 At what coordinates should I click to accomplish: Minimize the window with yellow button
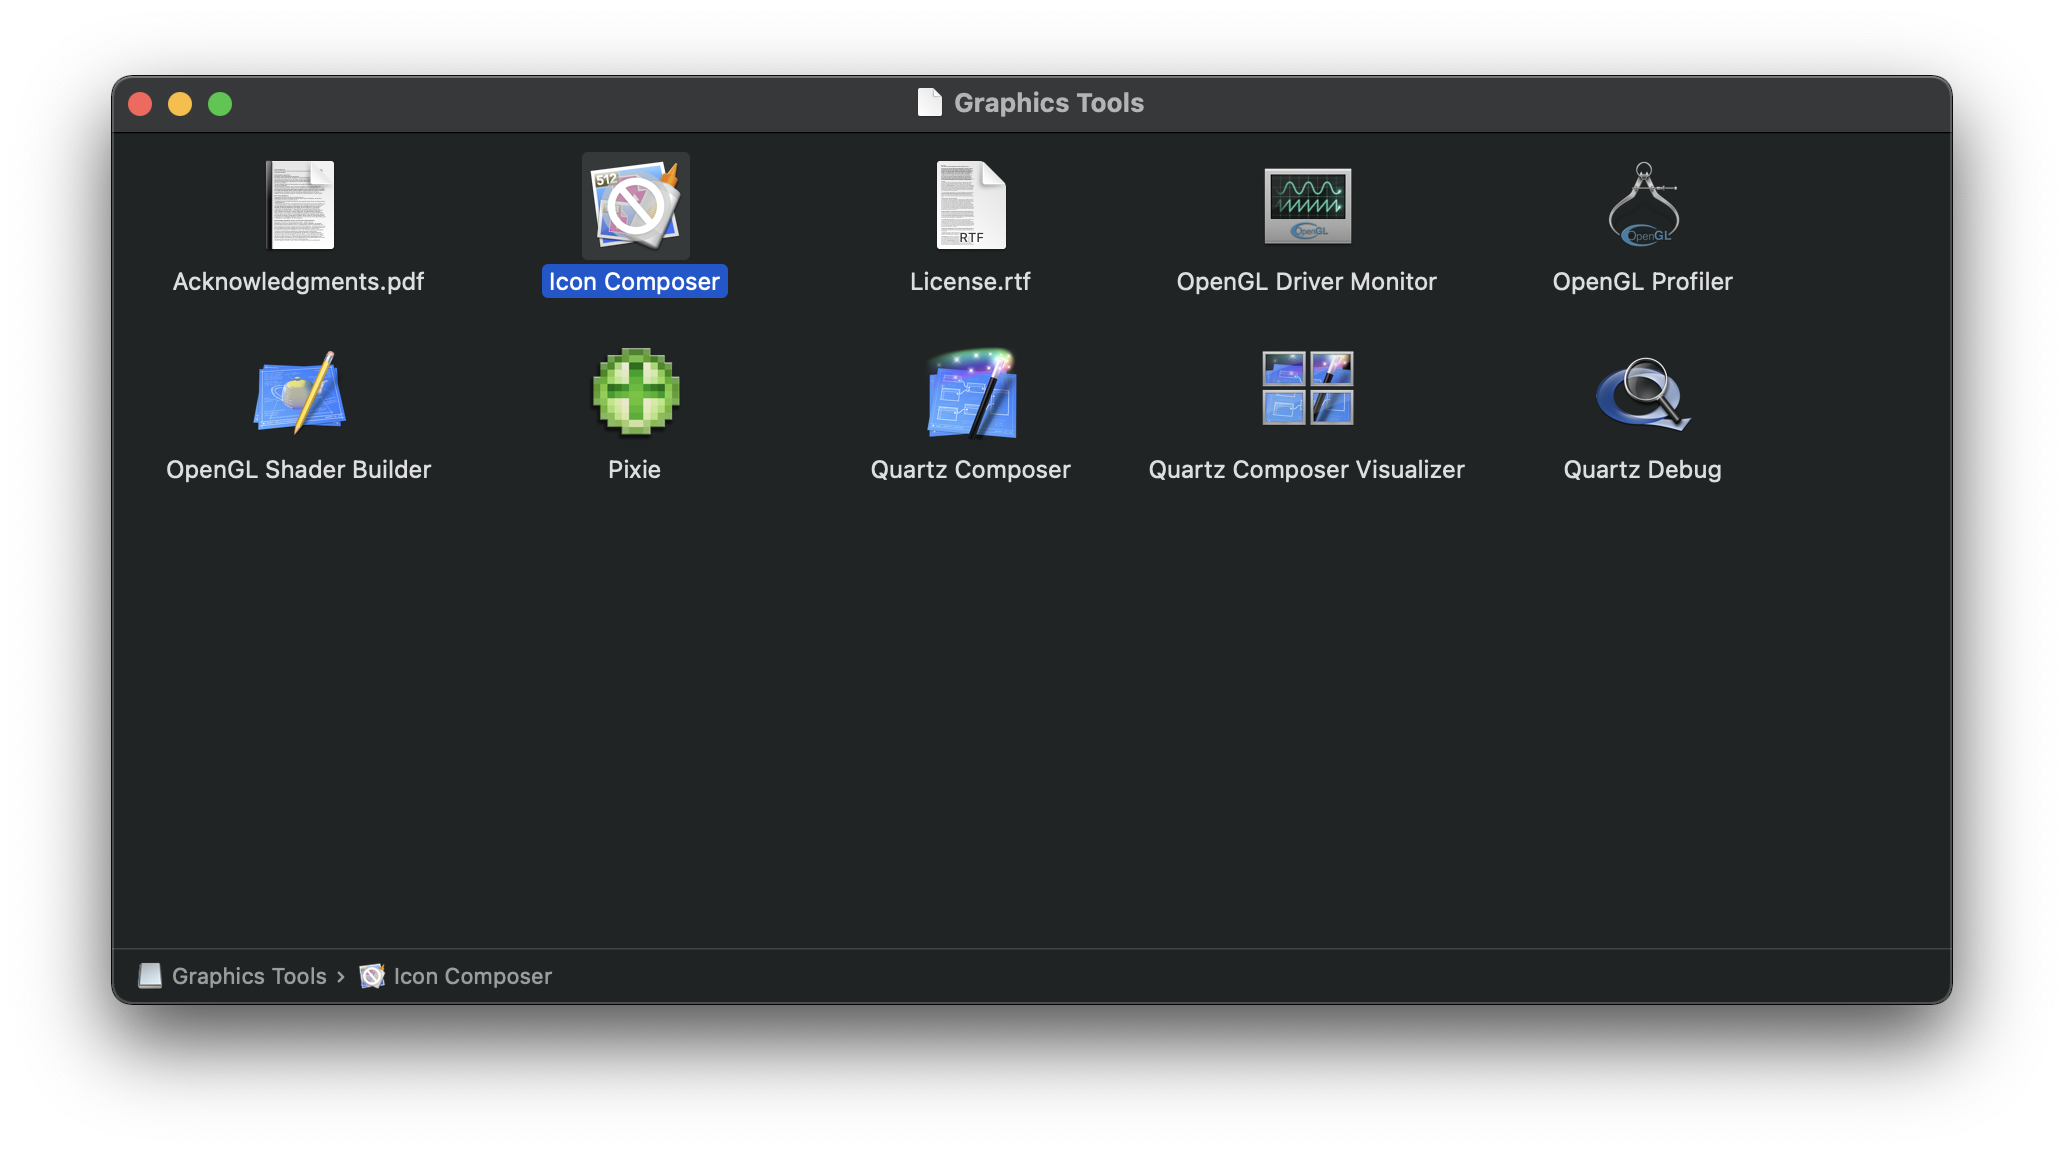(180, 104)
